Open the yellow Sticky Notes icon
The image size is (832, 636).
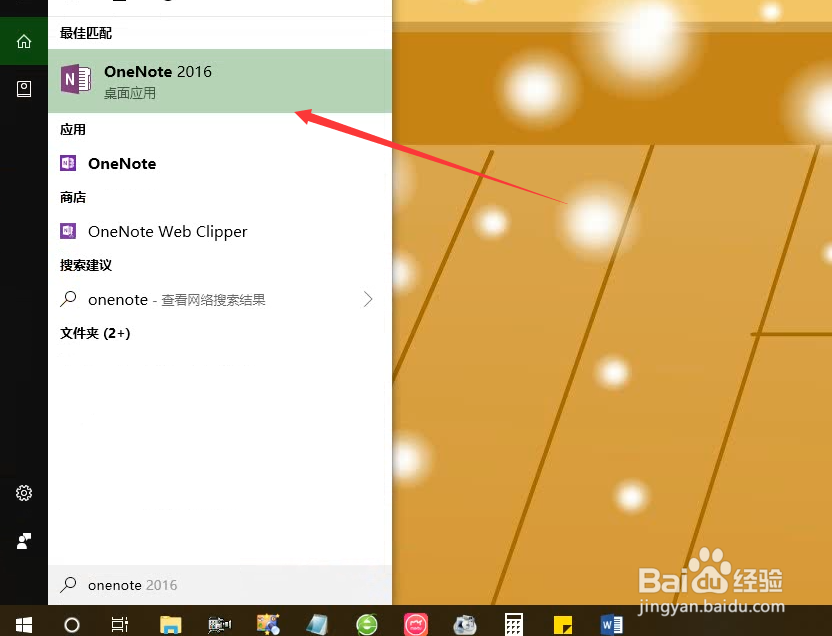pyautogui.click(x=562, y=625)
